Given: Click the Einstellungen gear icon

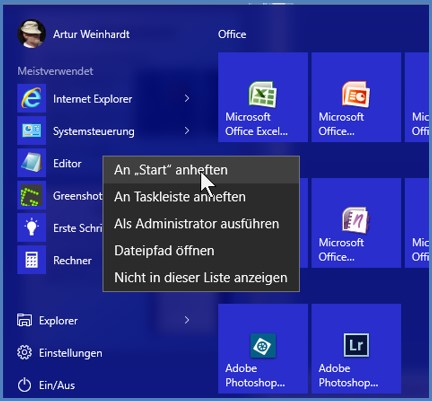Looking at the screenshot, I should pyautogui.click(x=24, y=352).
